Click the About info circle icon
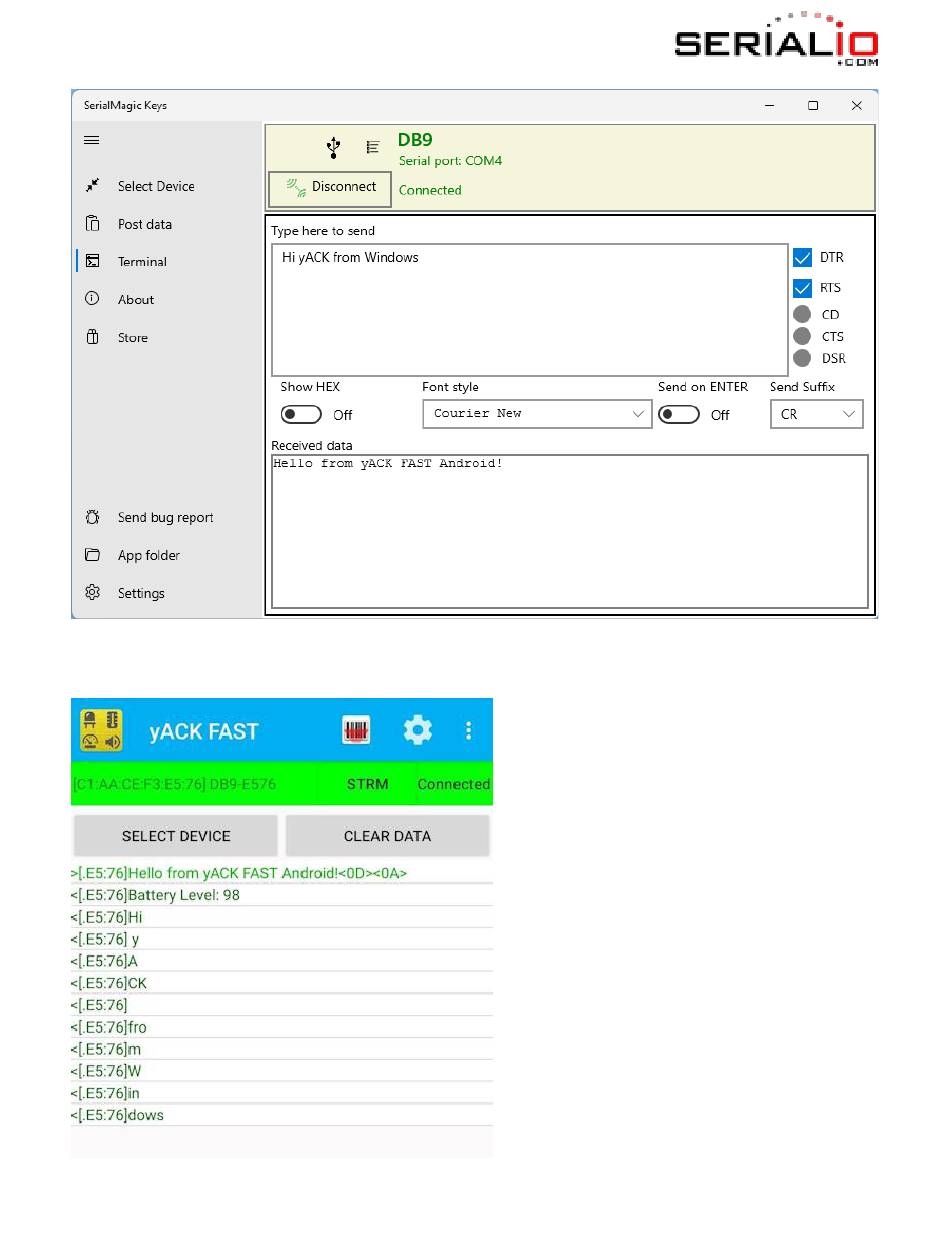This screenshot has height=1260, width=950. pyautogui.click(x=92, y=298)
